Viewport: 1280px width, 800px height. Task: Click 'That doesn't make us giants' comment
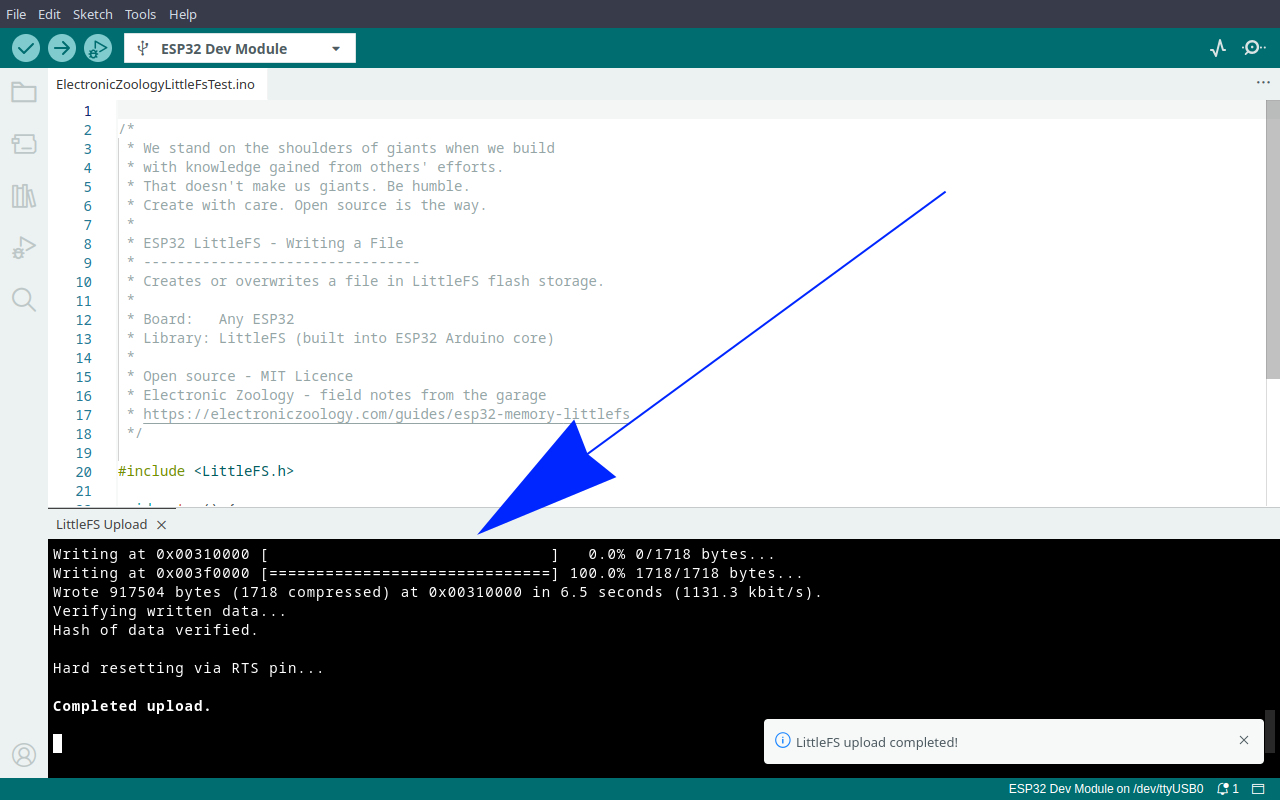click(306, 186)
